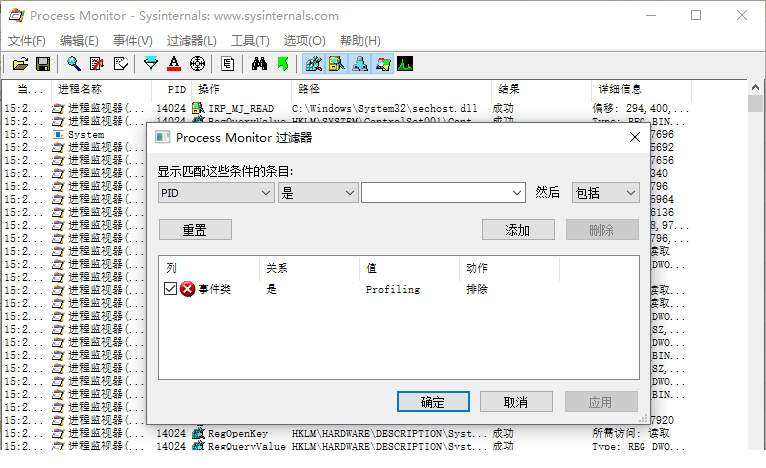The image size is (766, 468).
Task: Toggle Show Process and Thread Activity icon
Action: pos(383,64)
